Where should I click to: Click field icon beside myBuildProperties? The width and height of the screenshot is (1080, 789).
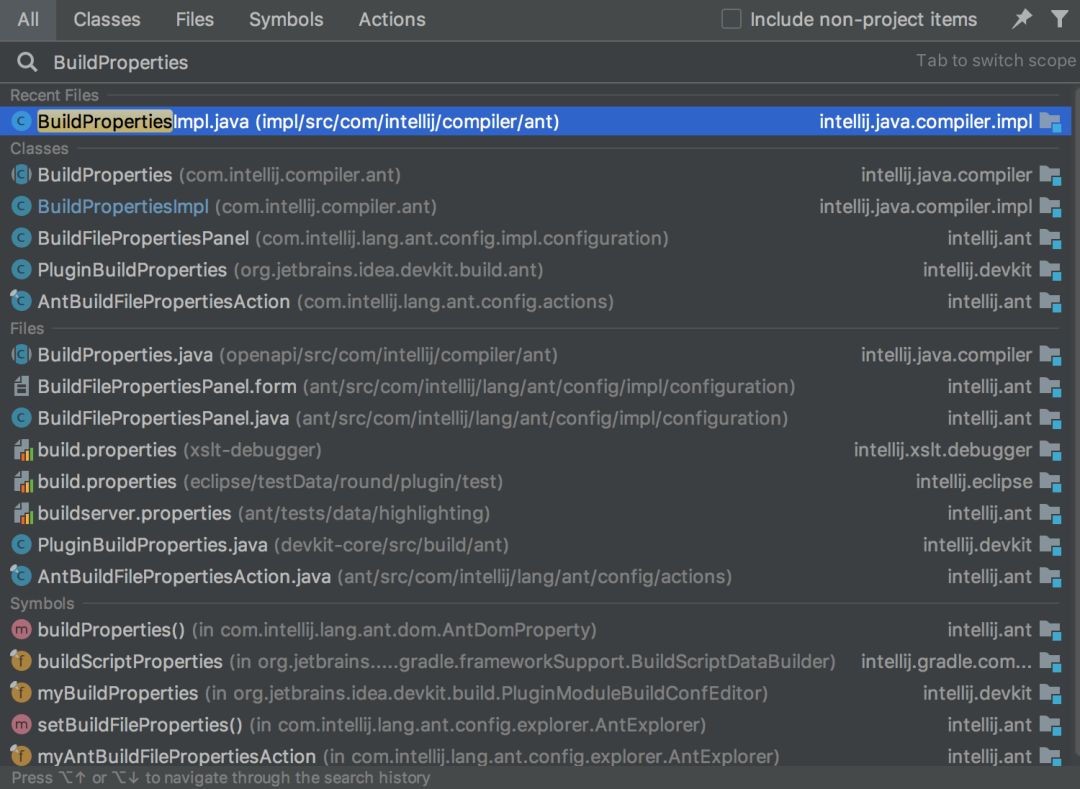click(21, 693)
